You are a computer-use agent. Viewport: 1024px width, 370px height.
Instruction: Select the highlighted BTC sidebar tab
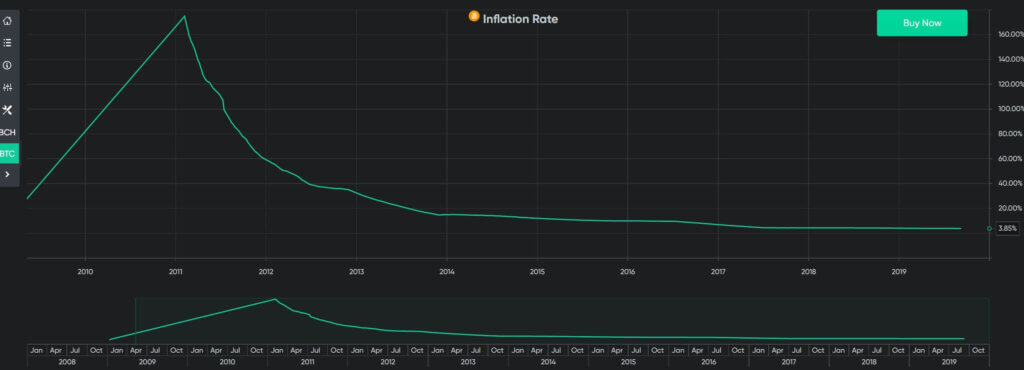(x=9, y=154)
